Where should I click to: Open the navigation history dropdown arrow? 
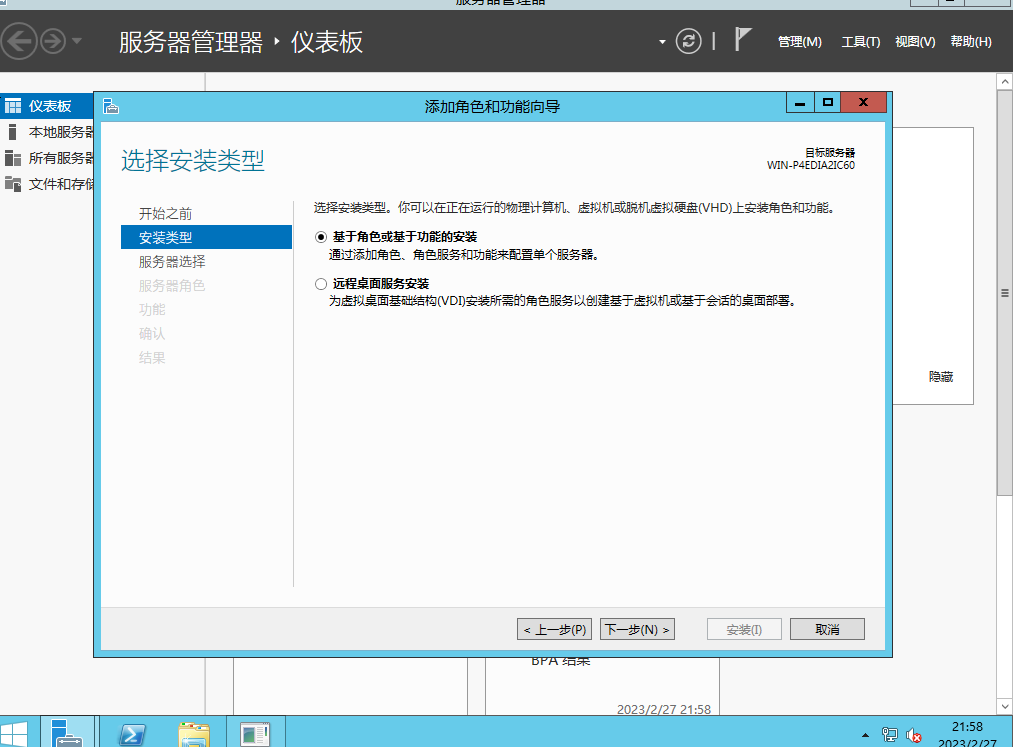(x=77, y=41)
